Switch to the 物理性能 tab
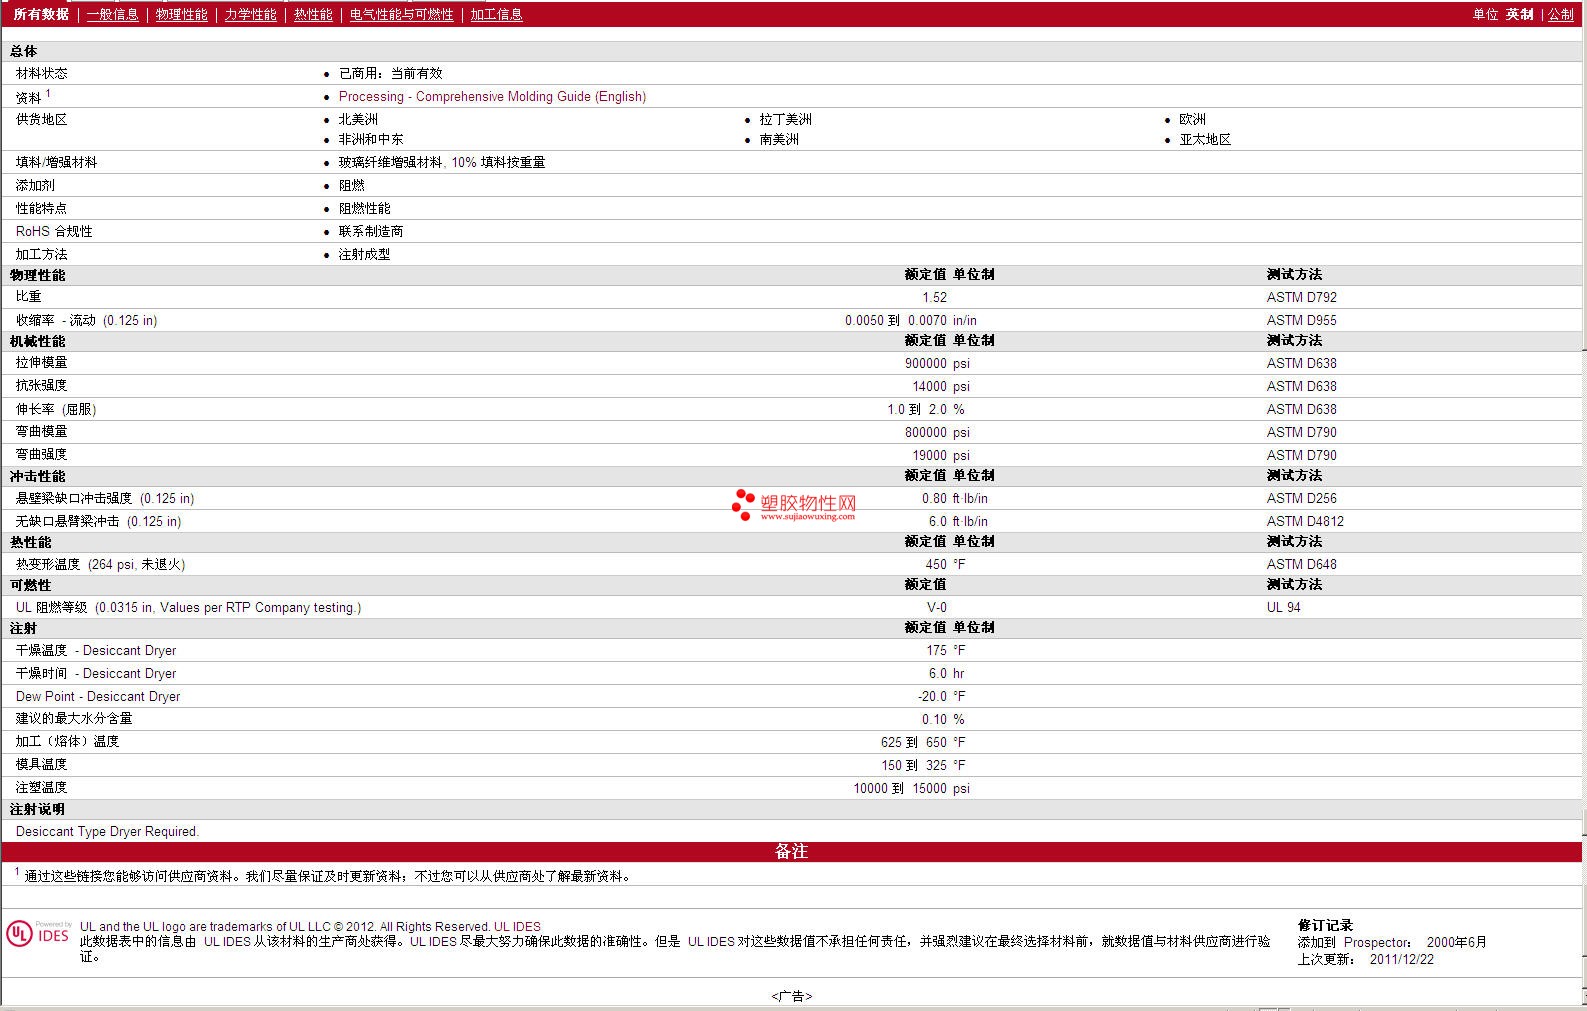1587x1011 pixels. pyautogui.click(x=181, y=14)
